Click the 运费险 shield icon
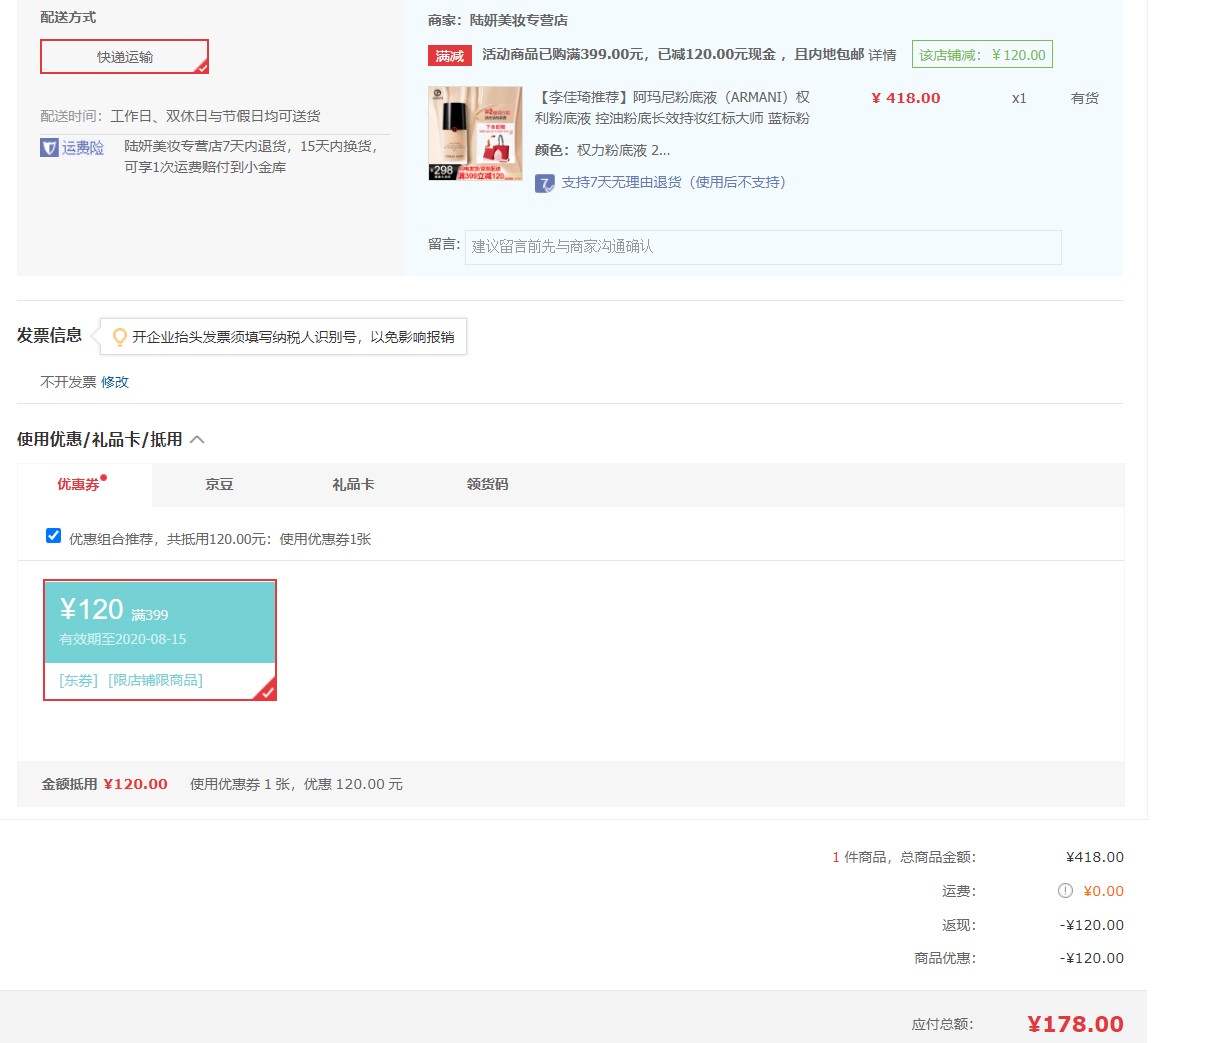This screenshot has width=1213, height=1043. pos(49,148)
